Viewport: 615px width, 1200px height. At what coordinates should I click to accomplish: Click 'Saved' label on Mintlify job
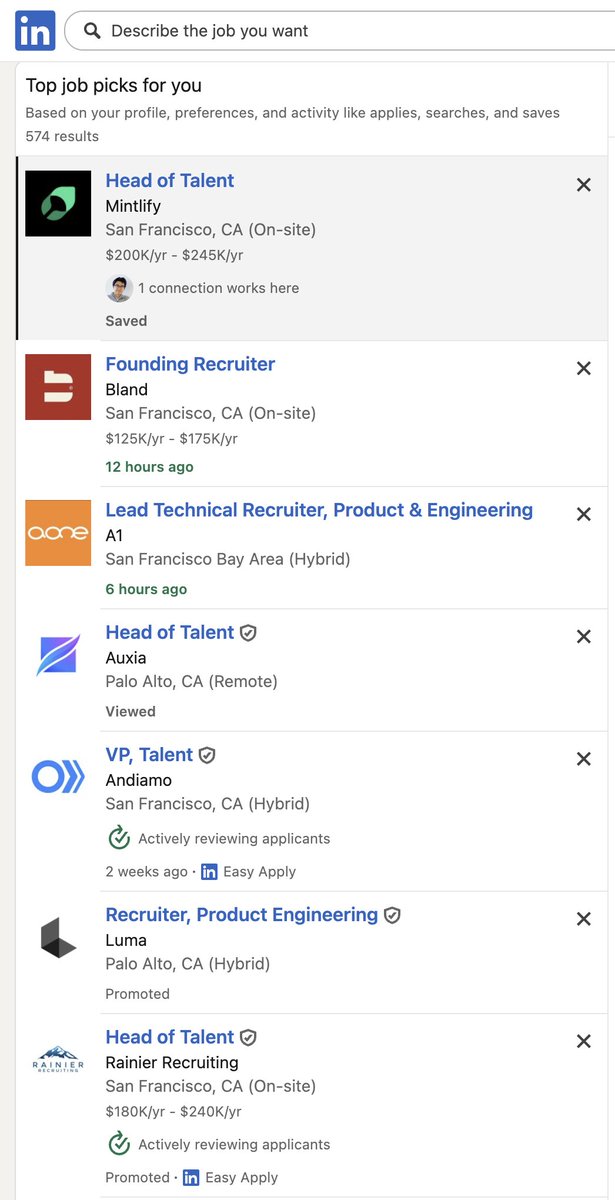coord(126,321)
